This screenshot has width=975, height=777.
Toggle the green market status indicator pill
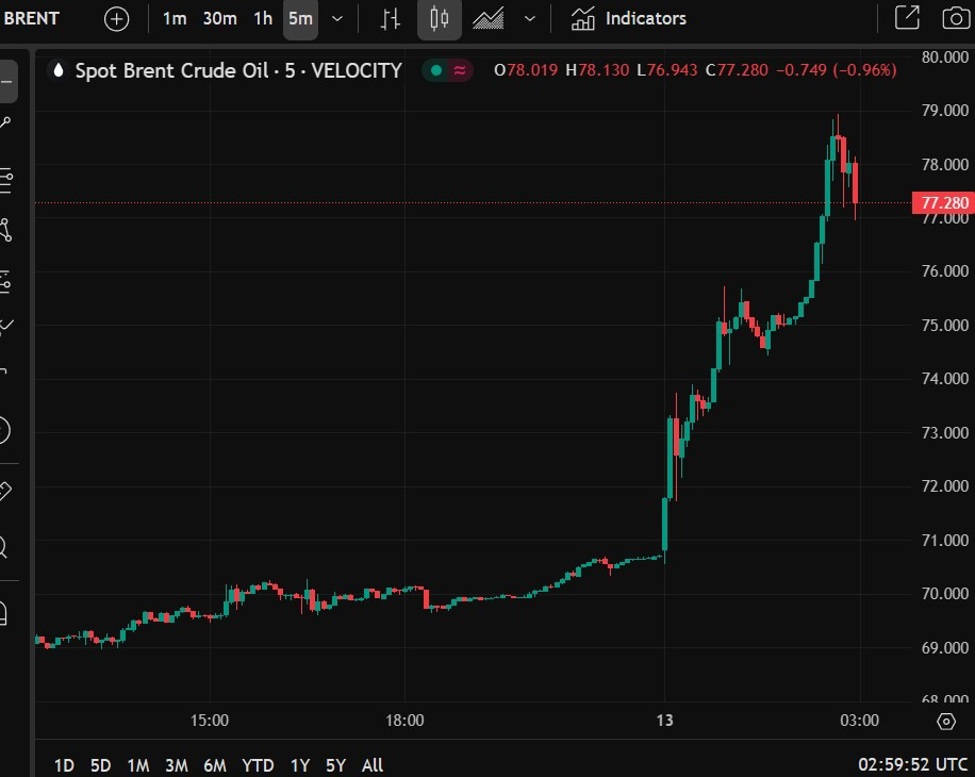[x=447, y=70]
